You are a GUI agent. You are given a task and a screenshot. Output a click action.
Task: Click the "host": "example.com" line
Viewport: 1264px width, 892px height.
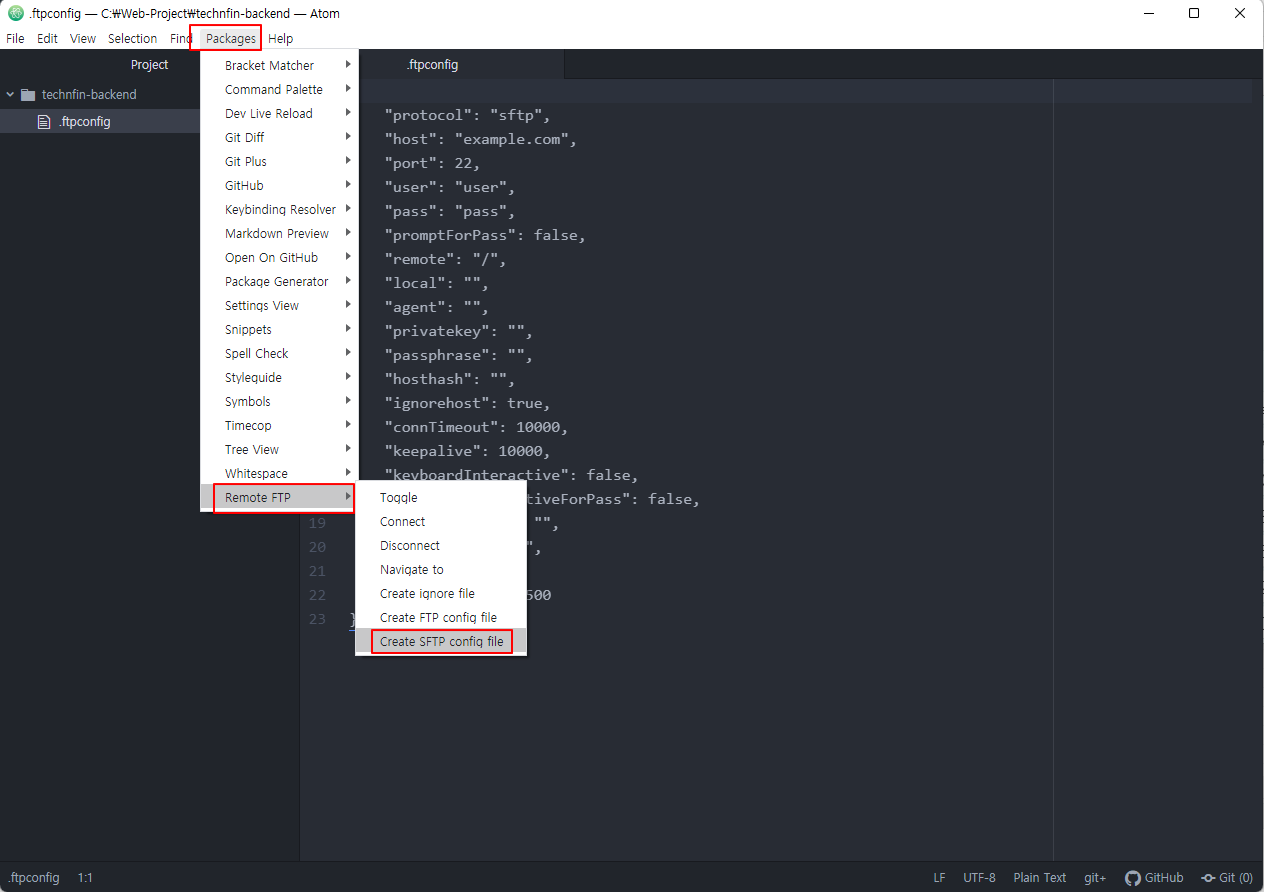point(481,139)
